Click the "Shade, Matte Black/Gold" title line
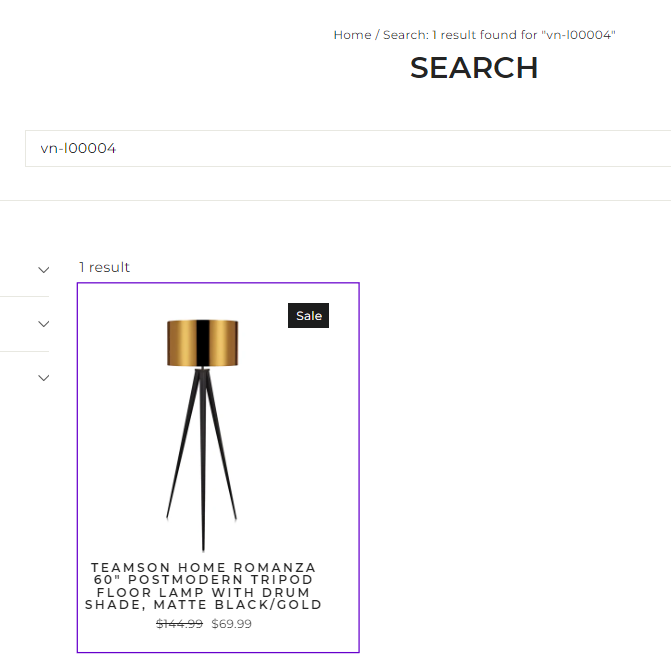This screenshot has width=671, height=662. (203, 605)
